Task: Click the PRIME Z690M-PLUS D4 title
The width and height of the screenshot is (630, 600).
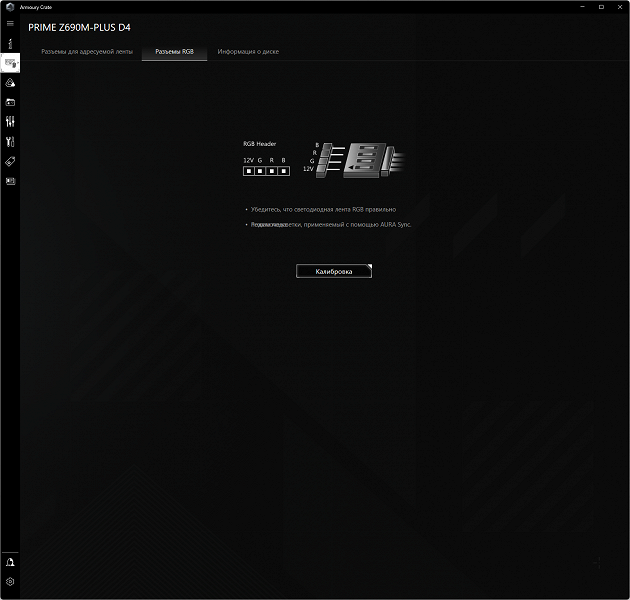Action: coord(79,27)
